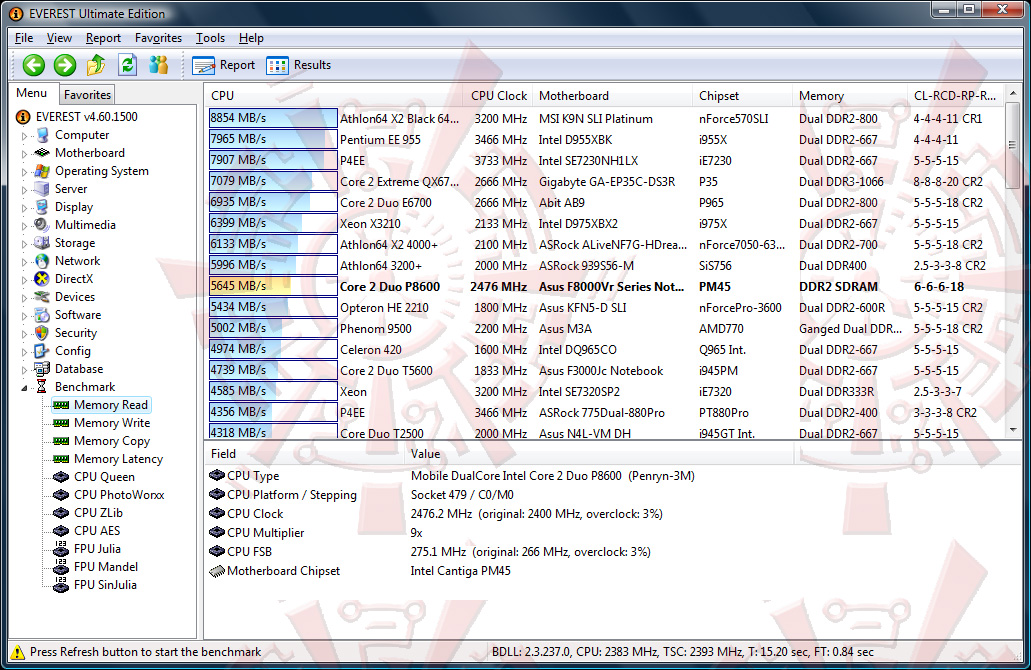
Task: Expand the Display tree node
Action: click(x=24, y=208)
